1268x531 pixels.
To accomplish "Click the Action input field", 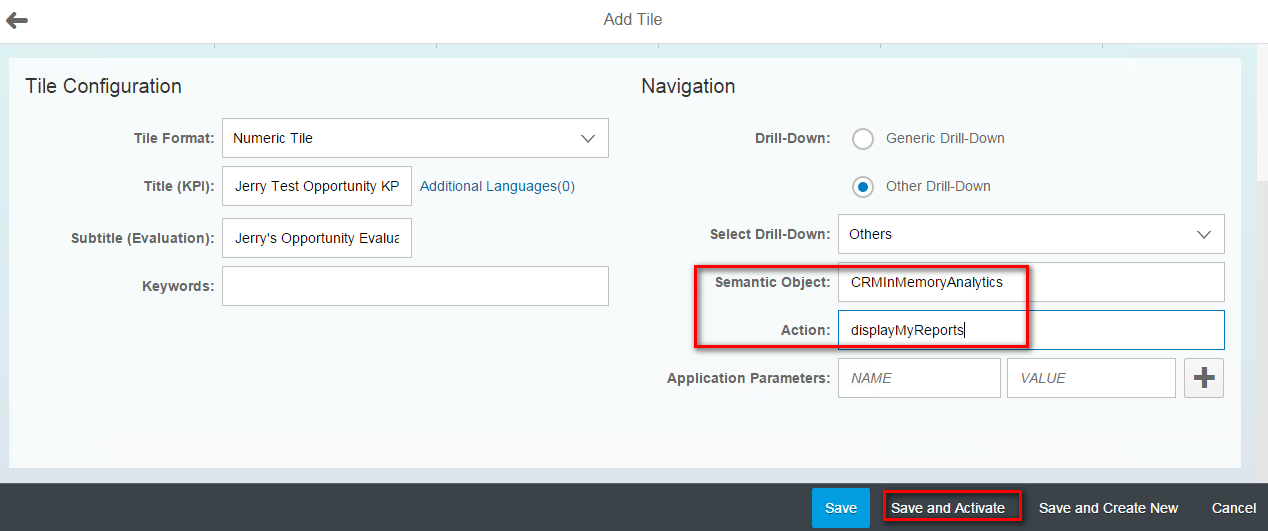I will pos(1031,330).
